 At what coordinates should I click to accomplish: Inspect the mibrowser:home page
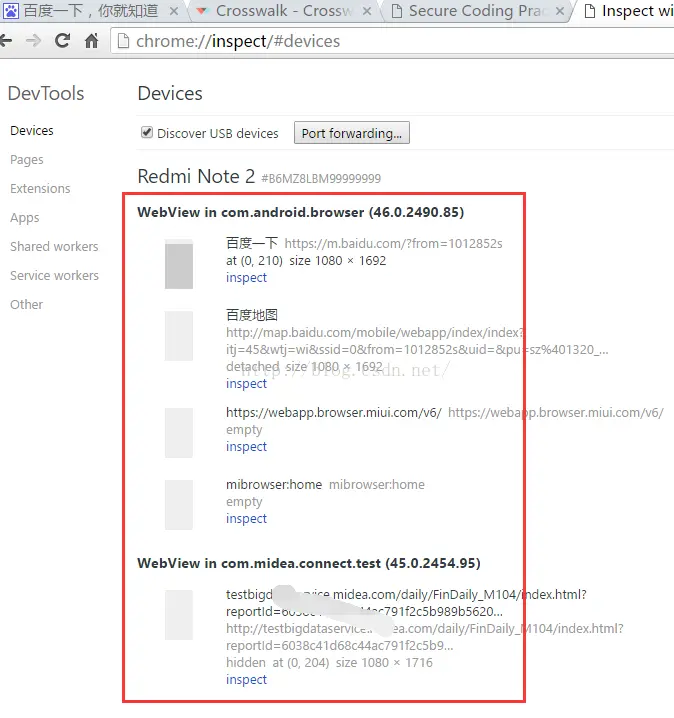(x=246, y=518)
